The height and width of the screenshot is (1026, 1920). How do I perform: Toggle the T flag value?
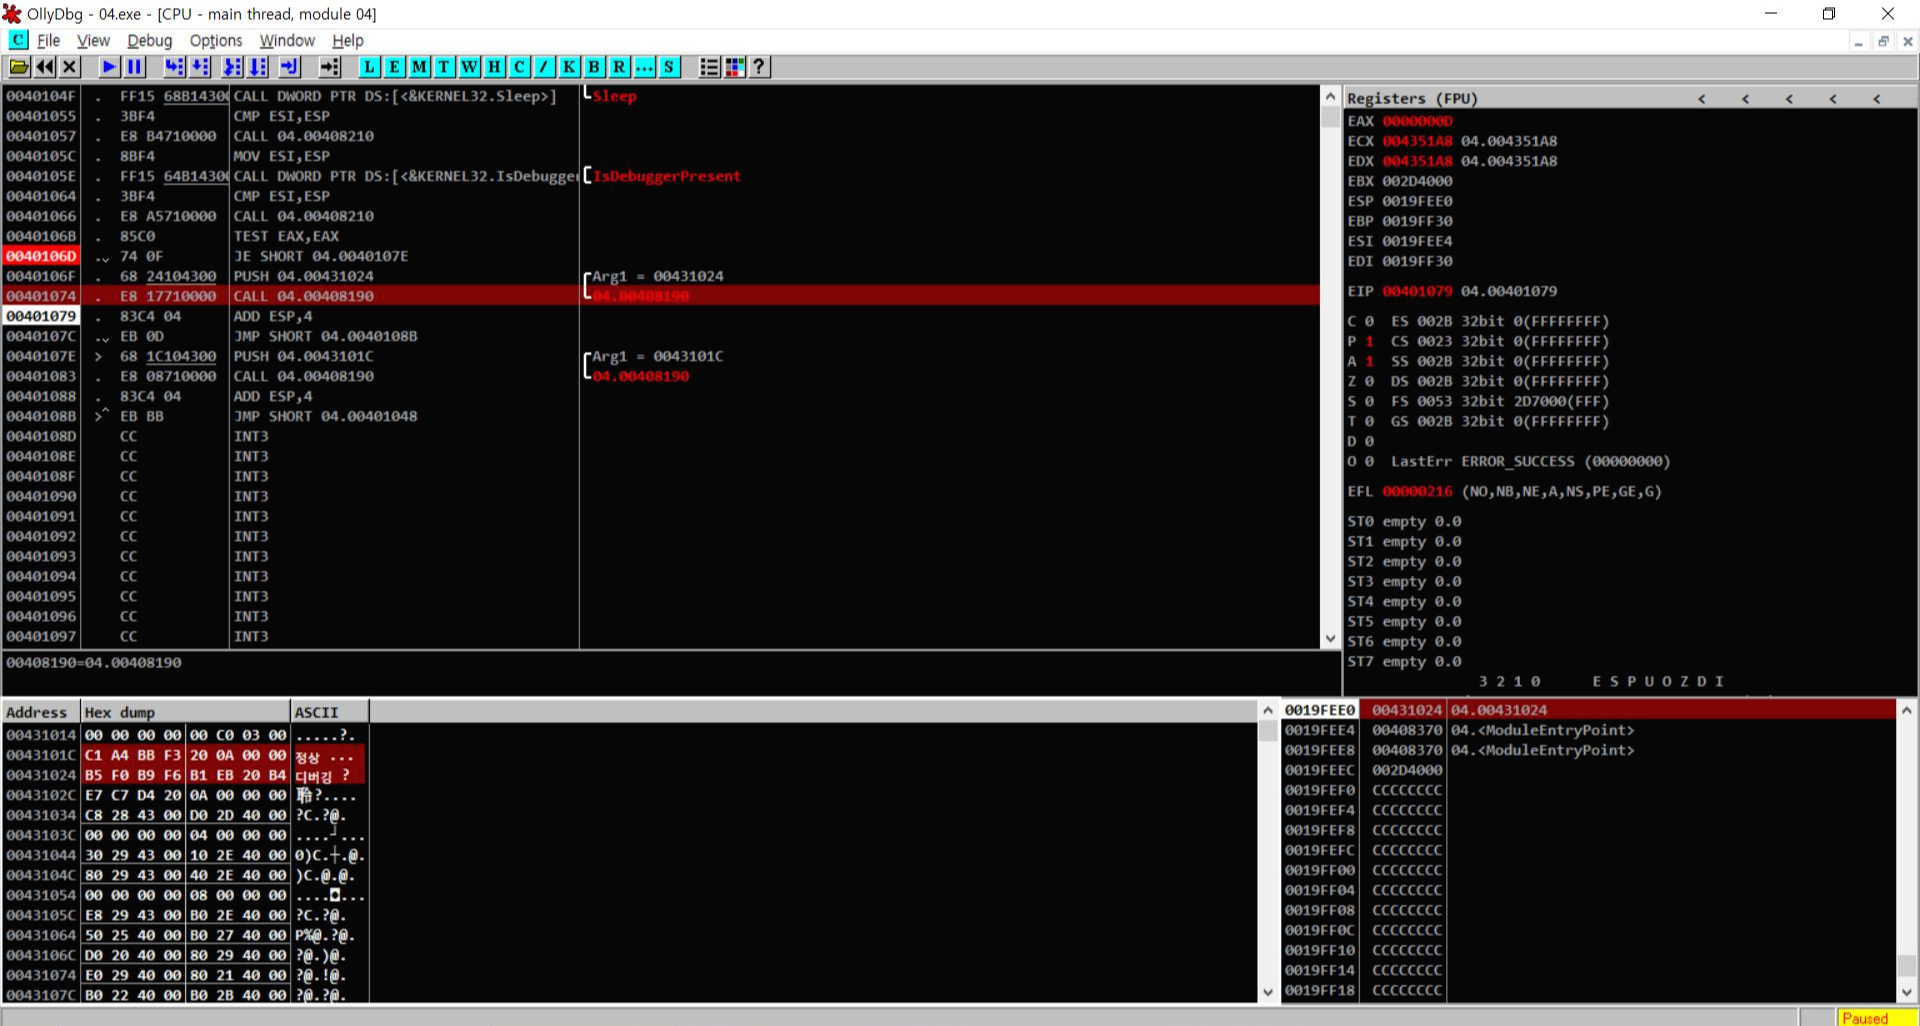point(1369,421)
